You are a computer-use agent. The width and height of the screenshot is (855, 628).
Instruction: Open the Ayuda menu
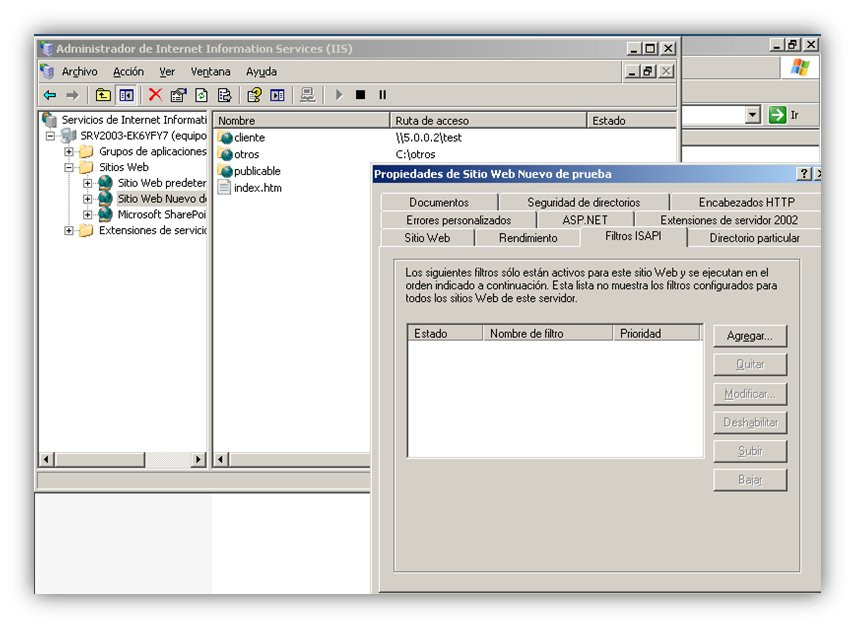261,71
